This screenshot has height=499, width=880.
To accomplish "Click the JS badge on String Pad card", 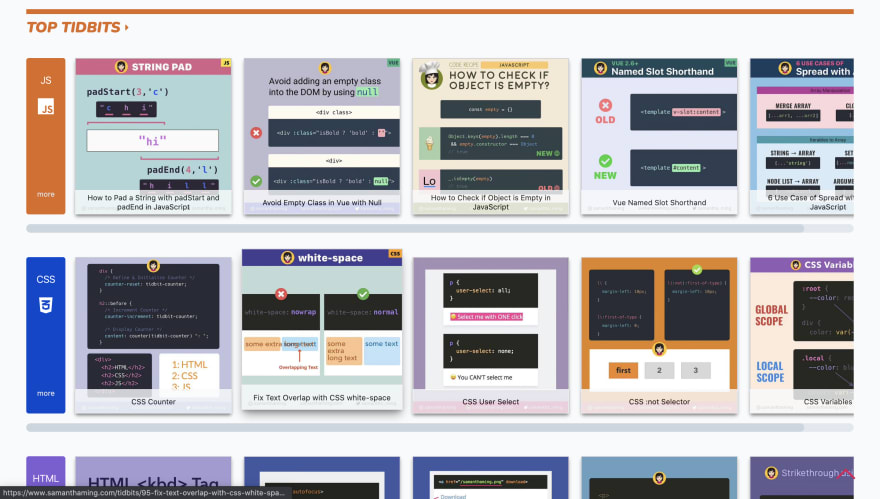I will tap(226, 63).
